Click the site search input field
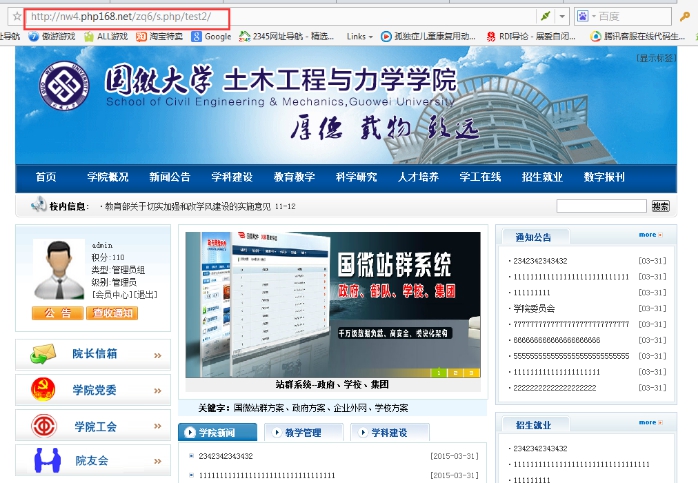698x483 pixels. point(600,206)
